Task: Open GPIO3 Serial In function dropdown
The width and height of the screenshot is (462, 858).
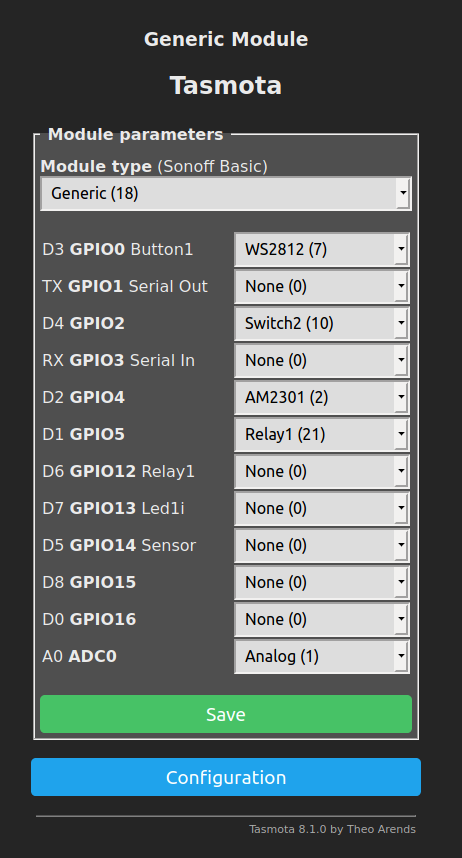Action: (322, 361)
